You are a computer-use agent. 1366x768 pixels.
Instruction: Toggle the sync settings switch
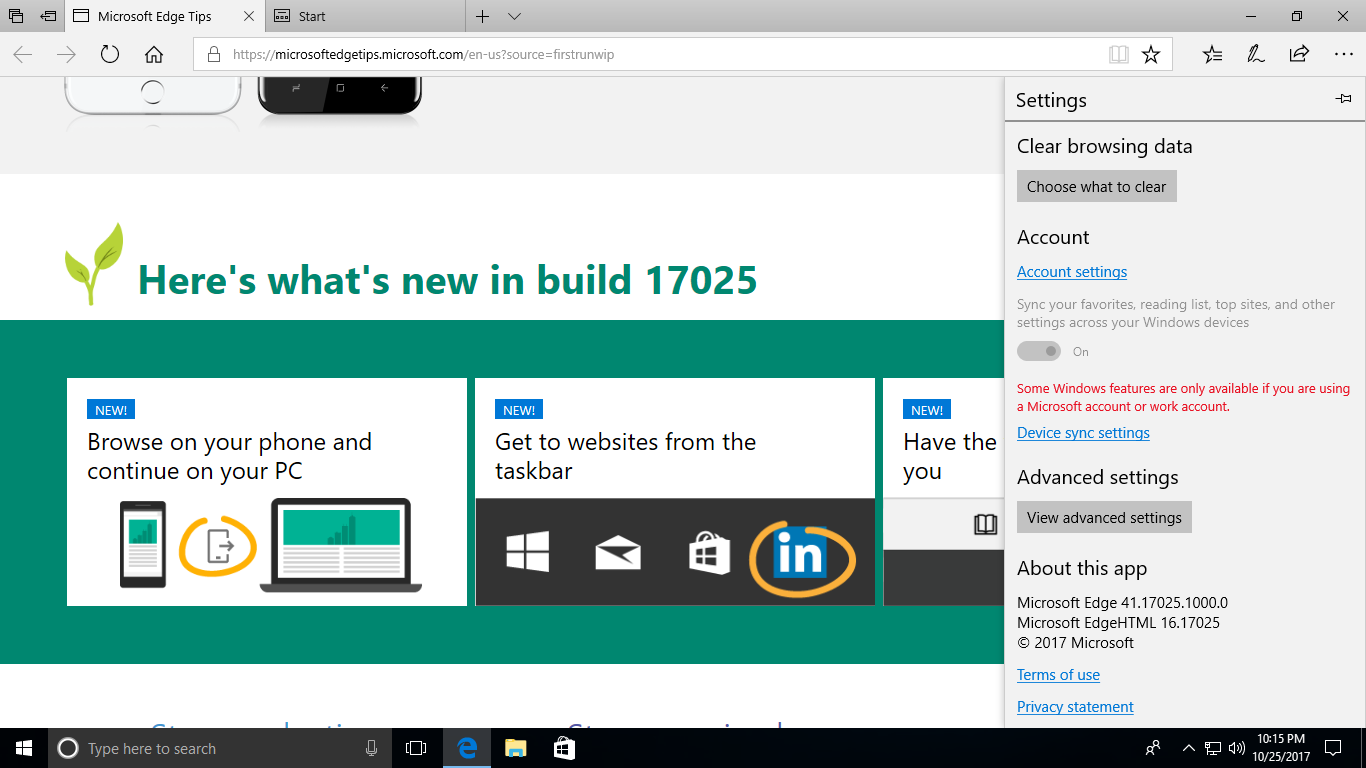(1039, 351)
